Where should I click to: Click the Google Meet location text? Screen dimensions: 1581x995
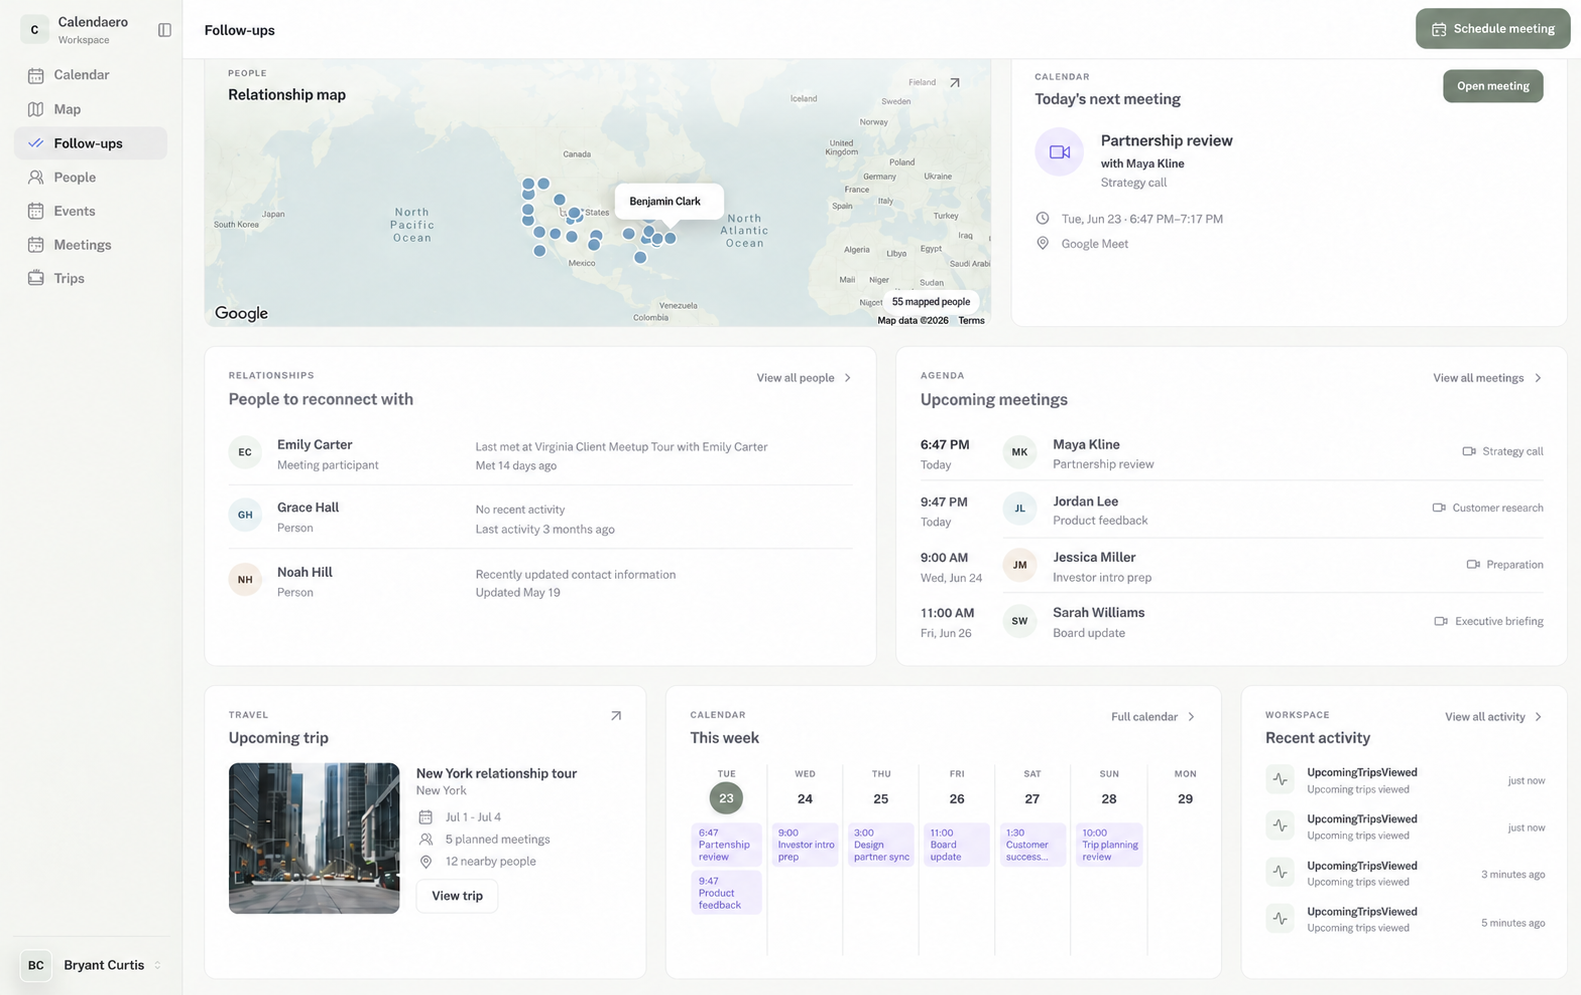(x=1094, y=244)
